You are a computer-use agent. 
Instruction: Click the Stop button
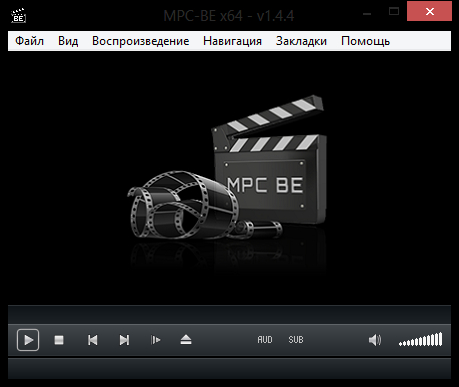59,340
